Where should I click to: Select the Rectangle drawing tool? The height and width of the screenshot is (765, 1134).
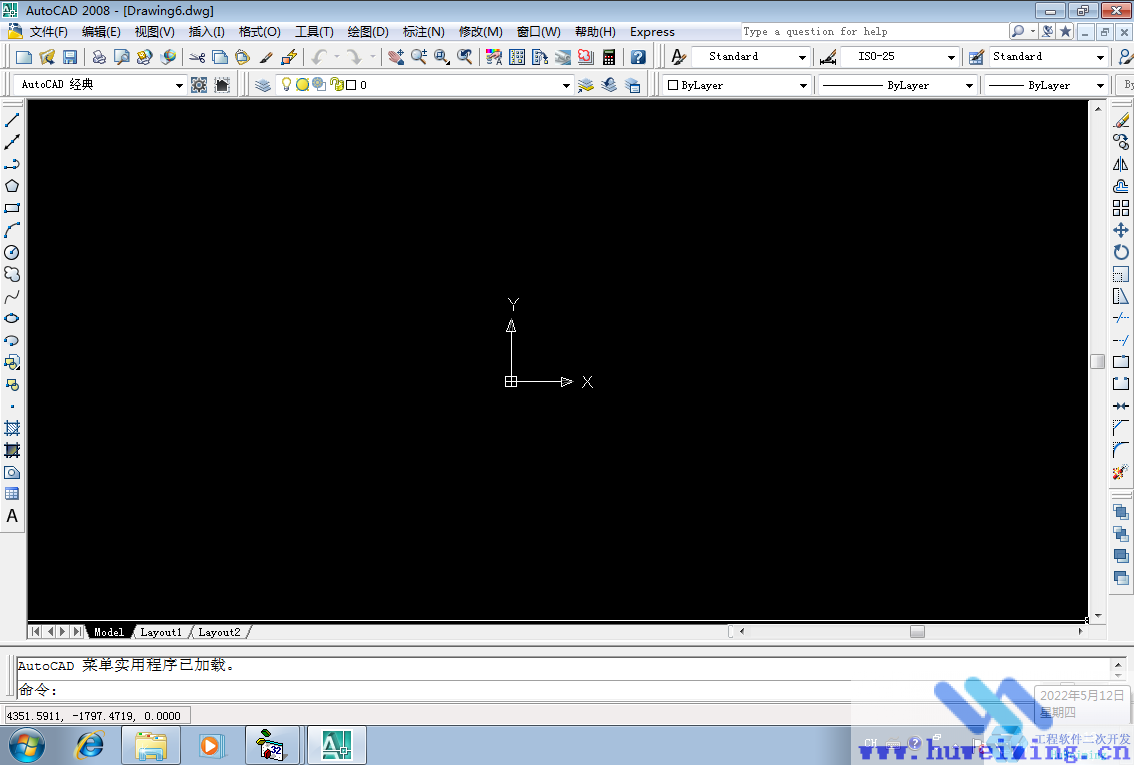[x=12, y=208]
